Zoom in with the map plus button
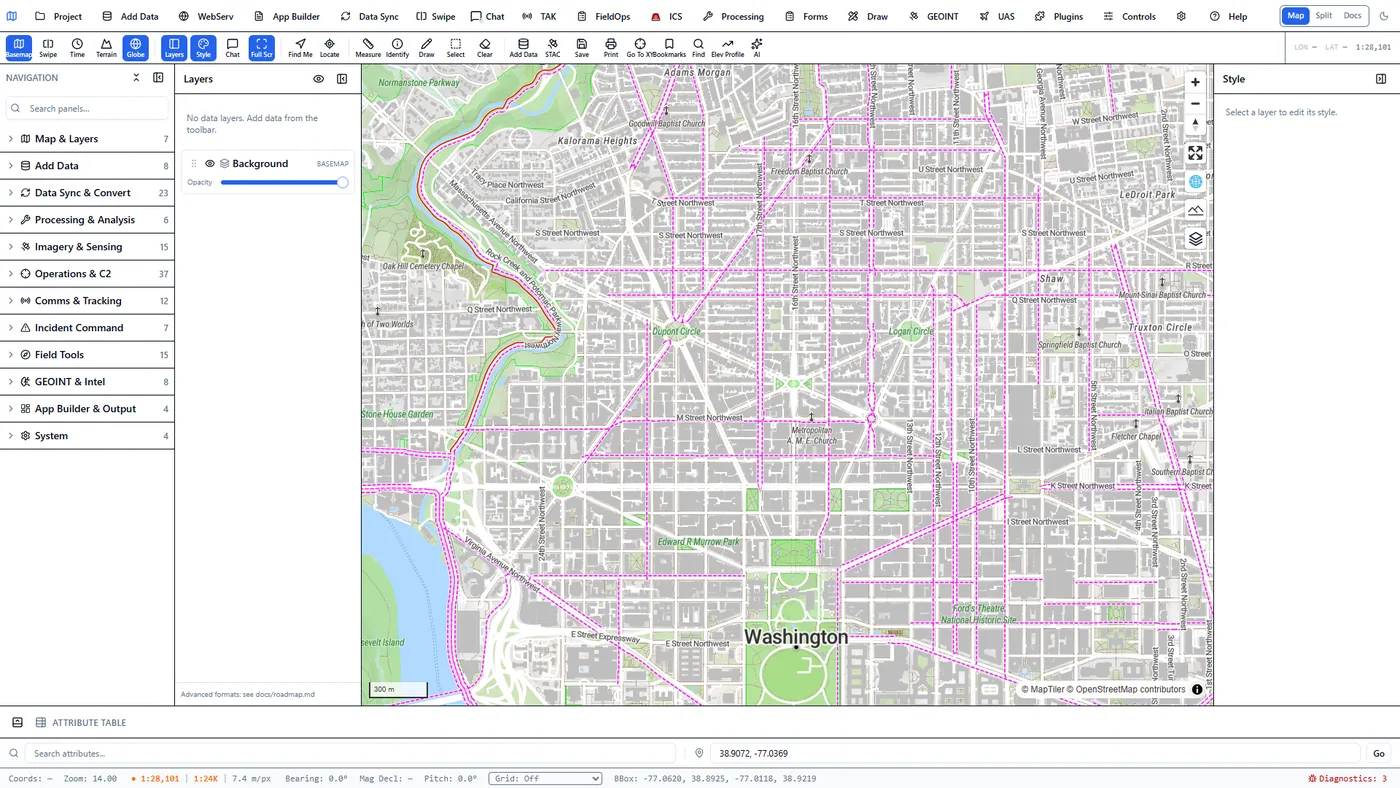The height and width of the screenshot is (788, 1400). (x=1195, y=83)
